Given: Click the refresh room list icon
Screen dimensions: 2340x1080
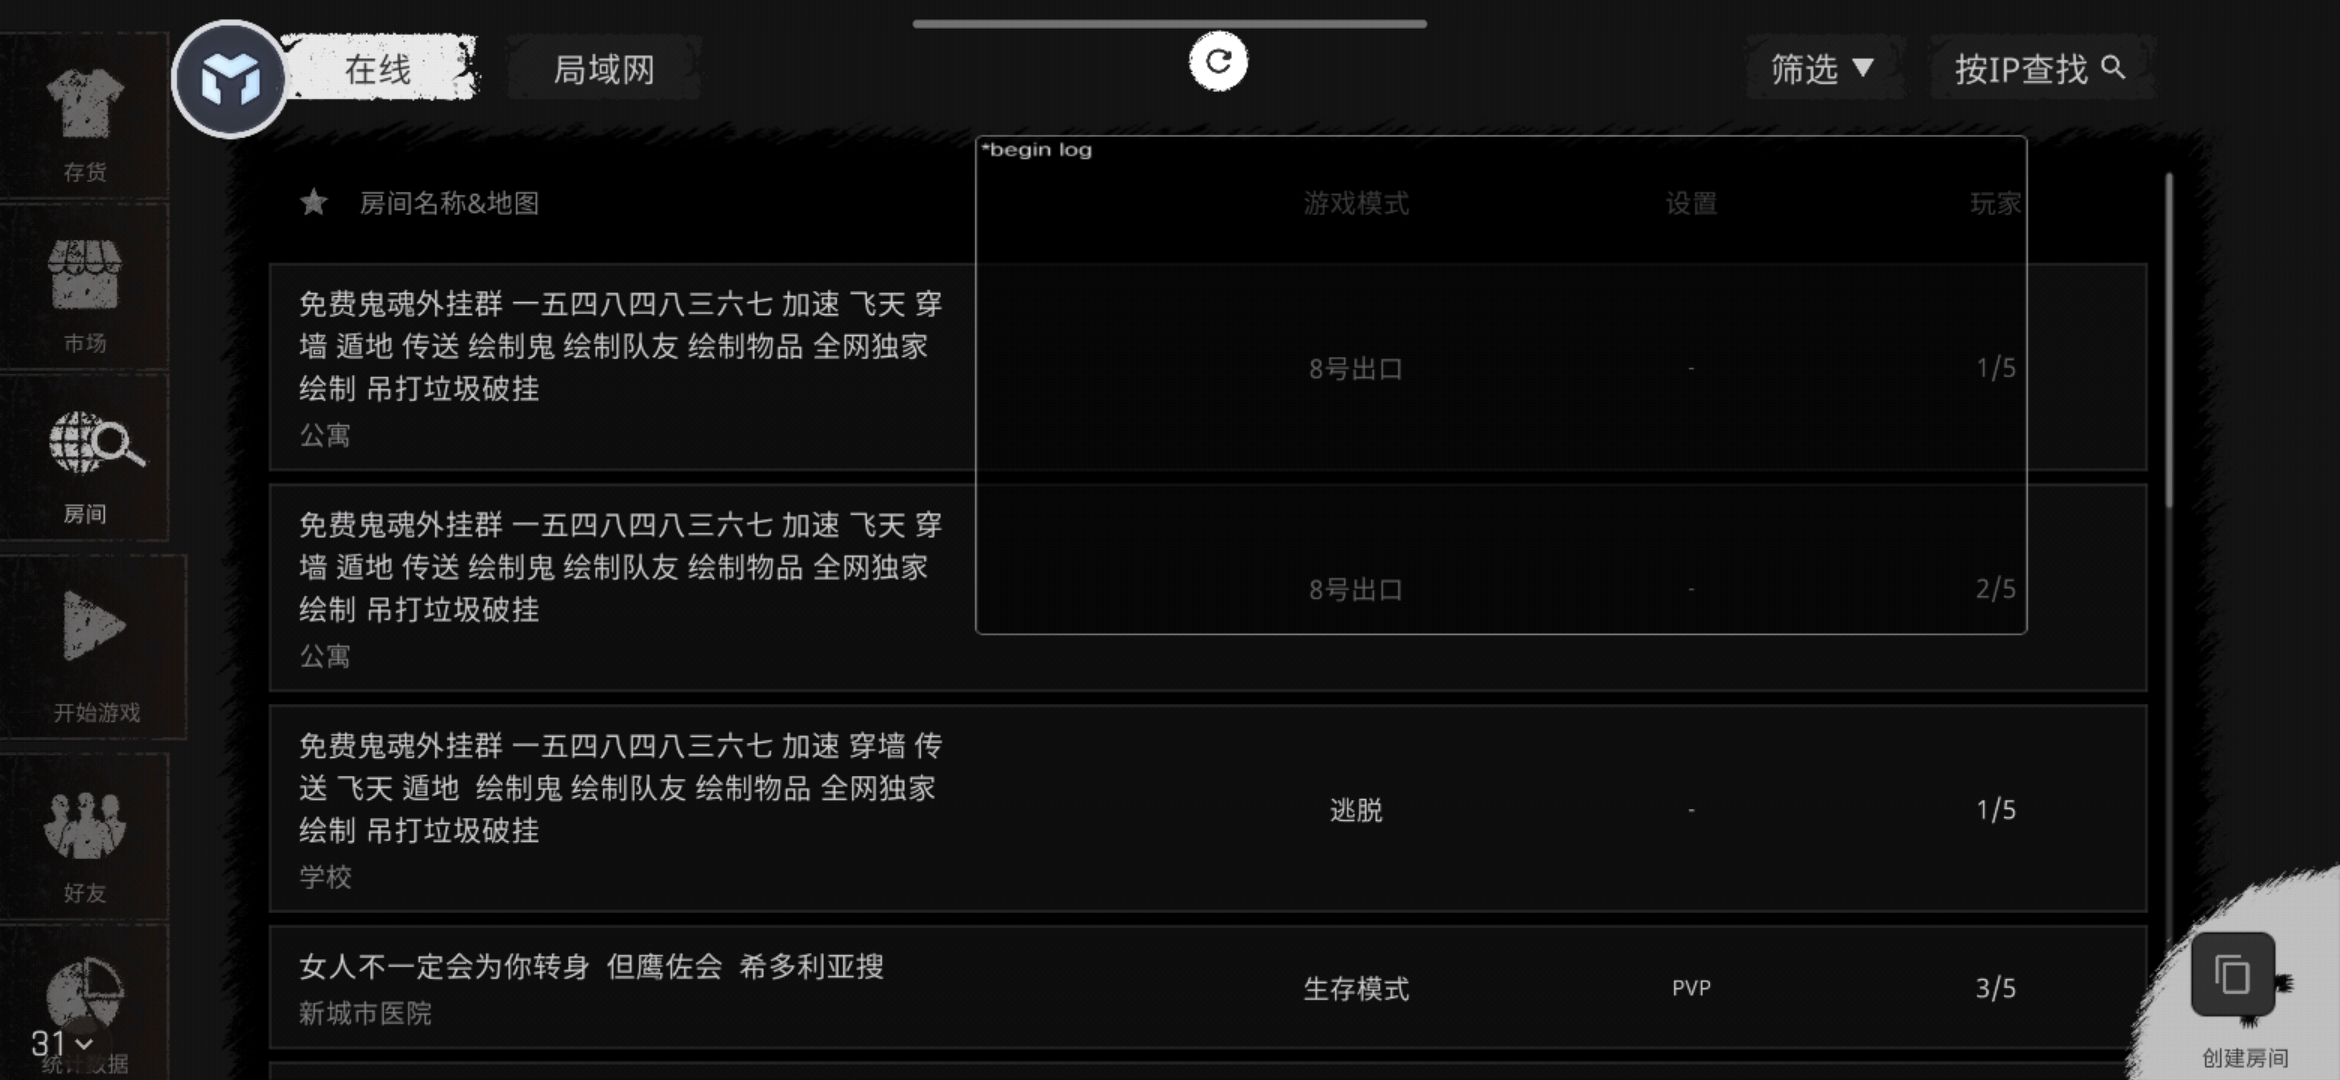Looking at the screenshot, I should click(1218, 62).
